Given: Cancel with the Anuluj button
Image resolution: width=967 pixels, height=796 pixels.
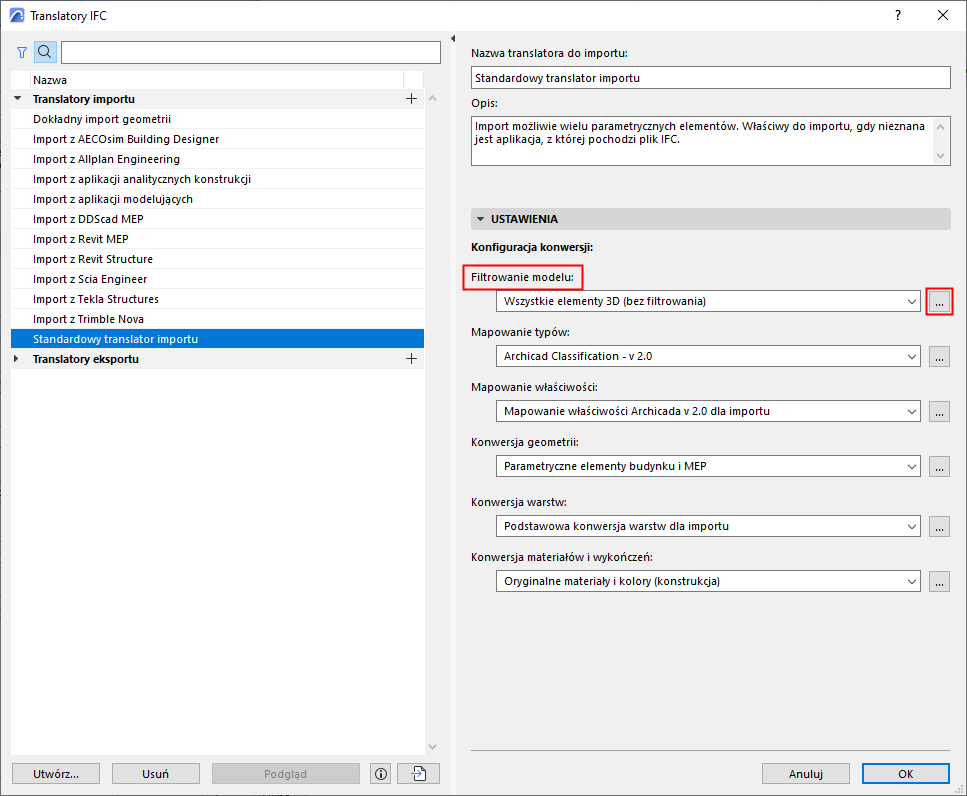Looking at the screenshot, I should tap(805, 774).
